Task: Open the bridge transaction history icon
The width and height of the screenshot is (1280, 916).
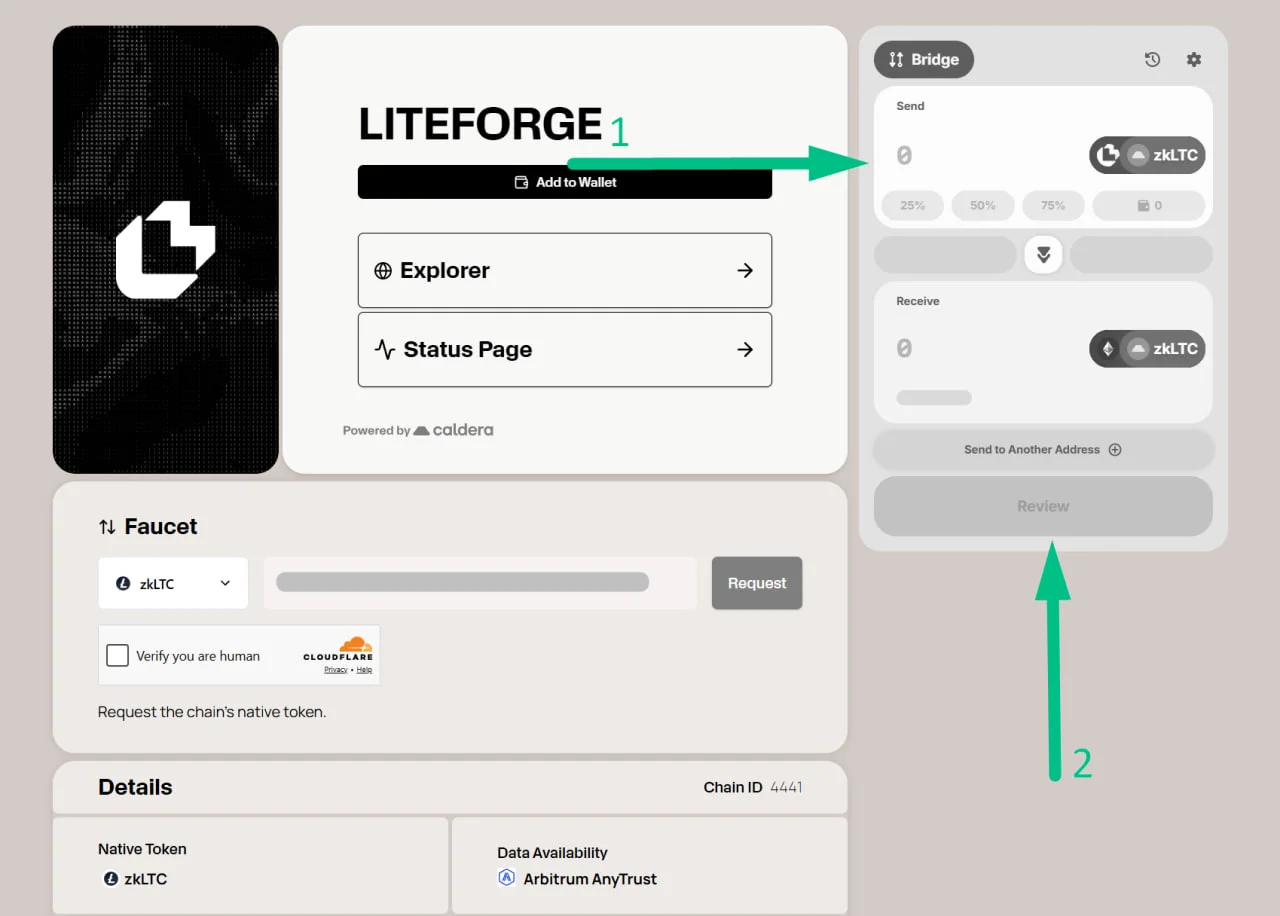Action: (1152, 60)
